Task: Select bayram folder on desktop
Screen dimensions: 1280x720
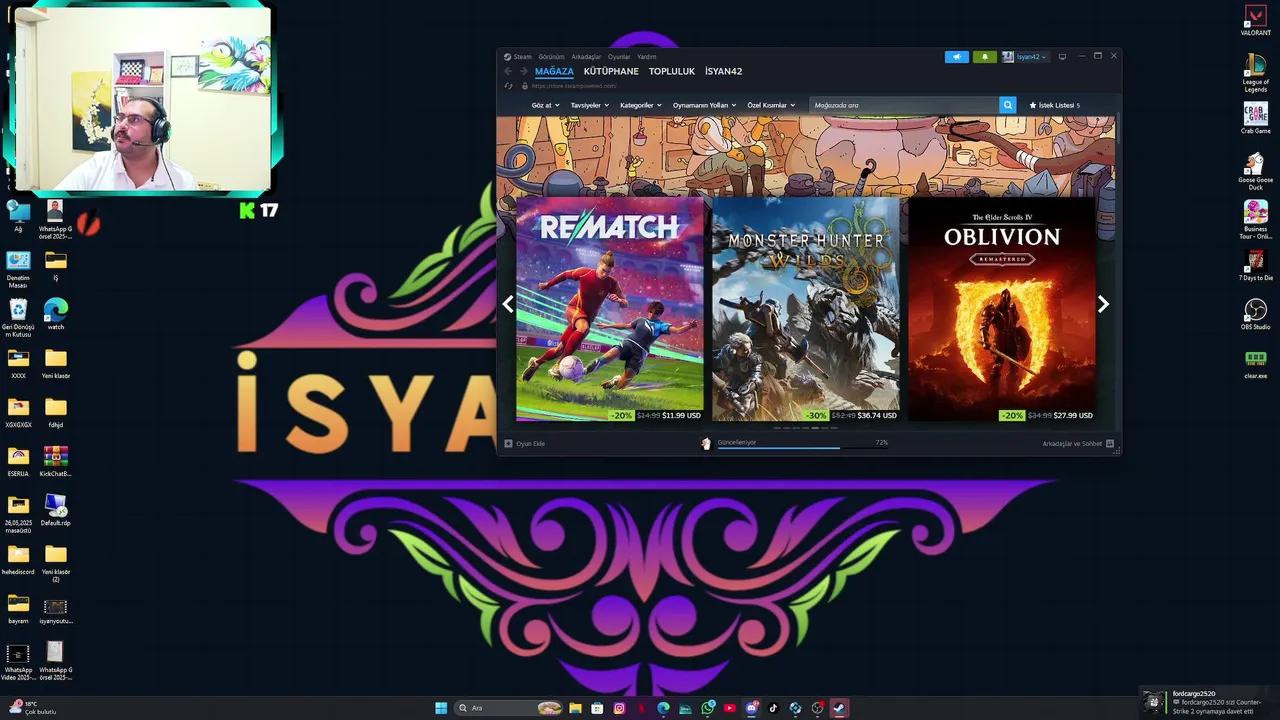Action: [18, 608]
